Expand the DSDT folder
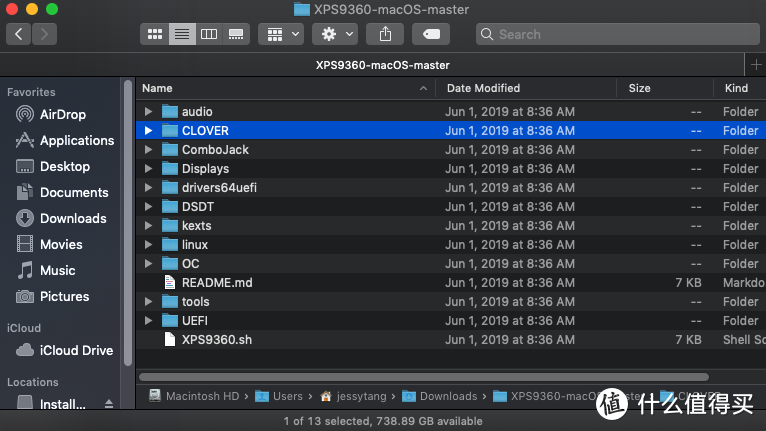 pyautogui.click(x=148, y=207)
